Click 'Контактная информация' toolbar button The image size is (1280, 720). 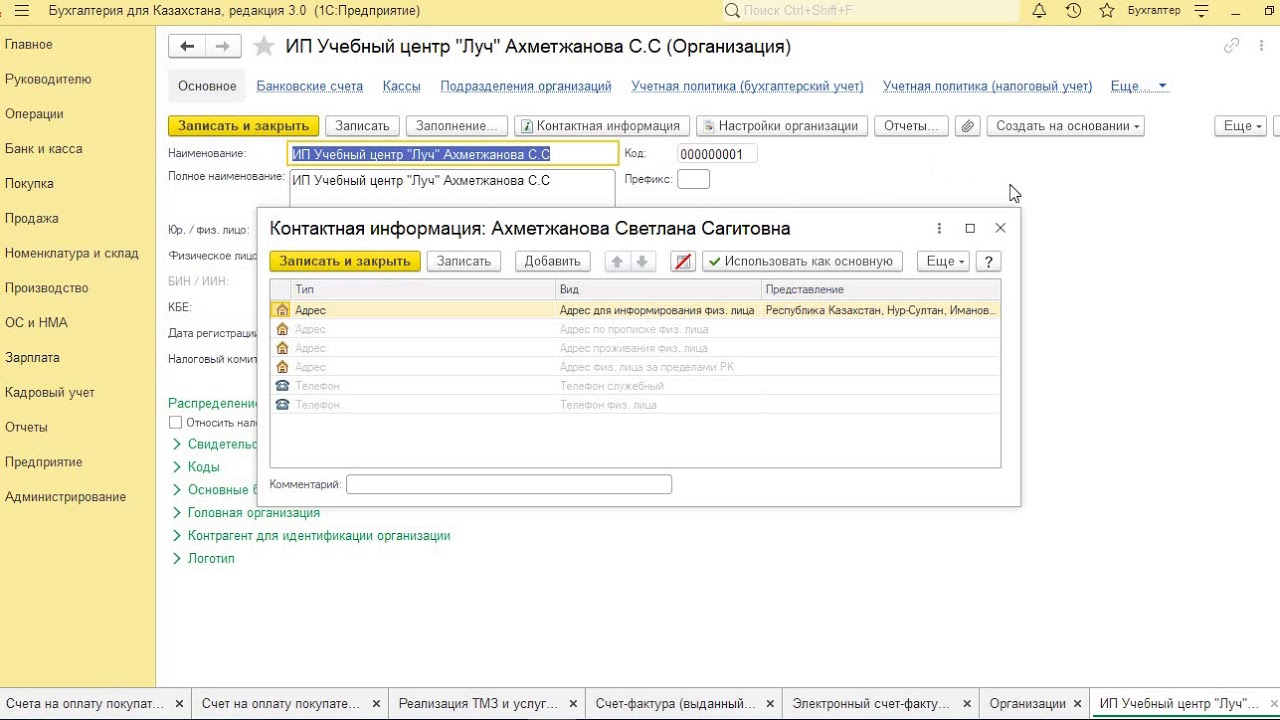coord(601,126)
